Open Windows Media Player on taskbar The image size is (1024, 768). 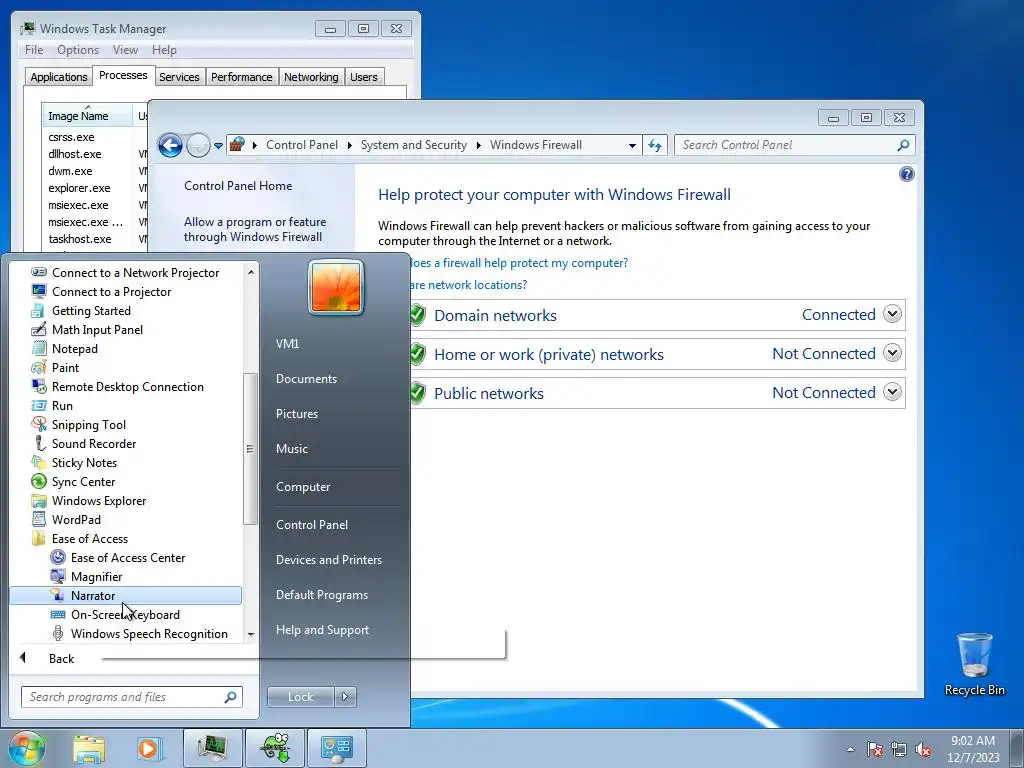tap(149, 748)
